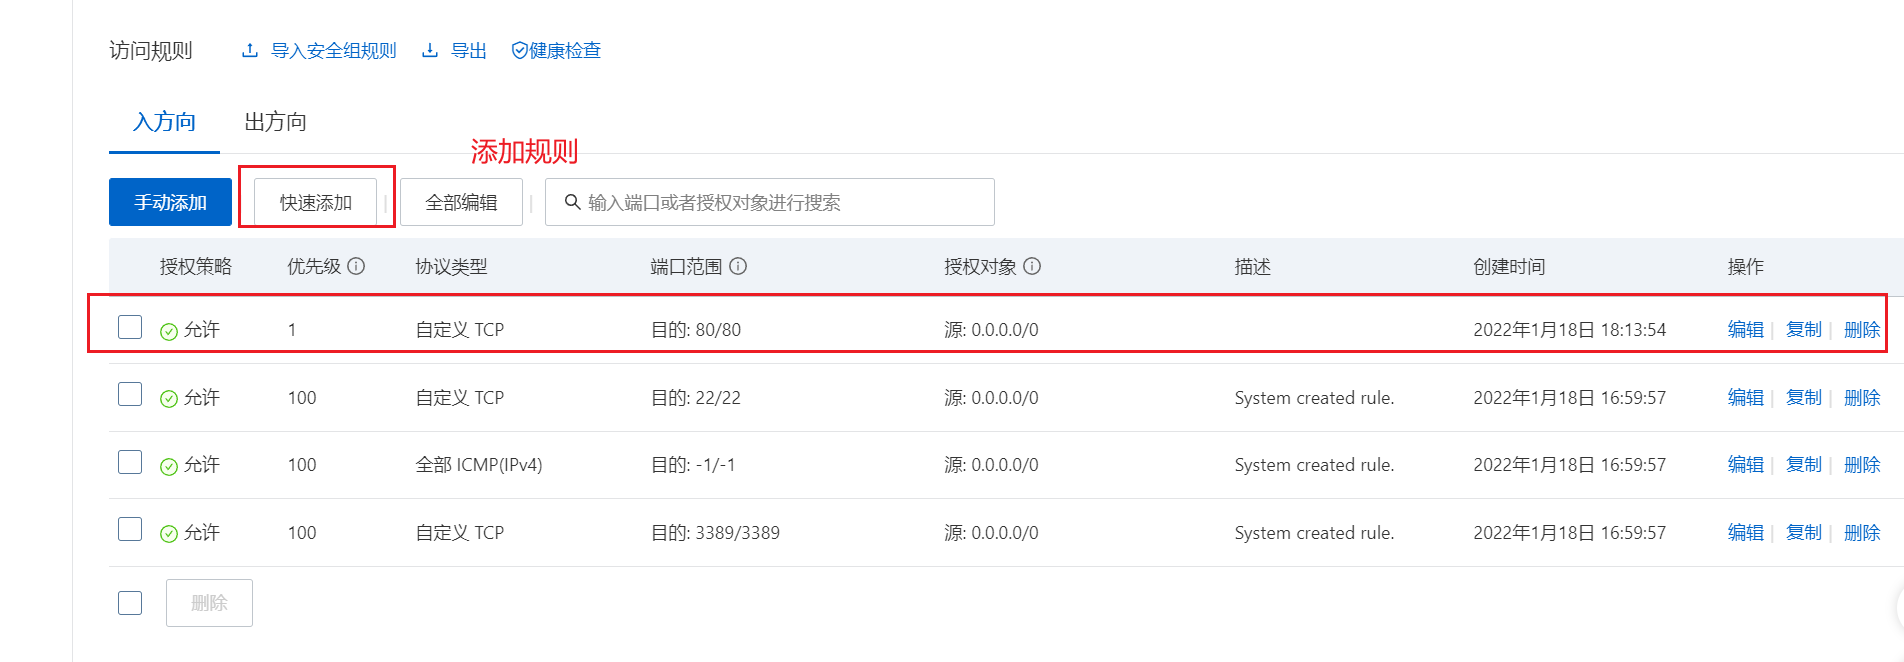Click the export download icon
The width and height of the screenshot is (1904, 662).
point(430,50)
